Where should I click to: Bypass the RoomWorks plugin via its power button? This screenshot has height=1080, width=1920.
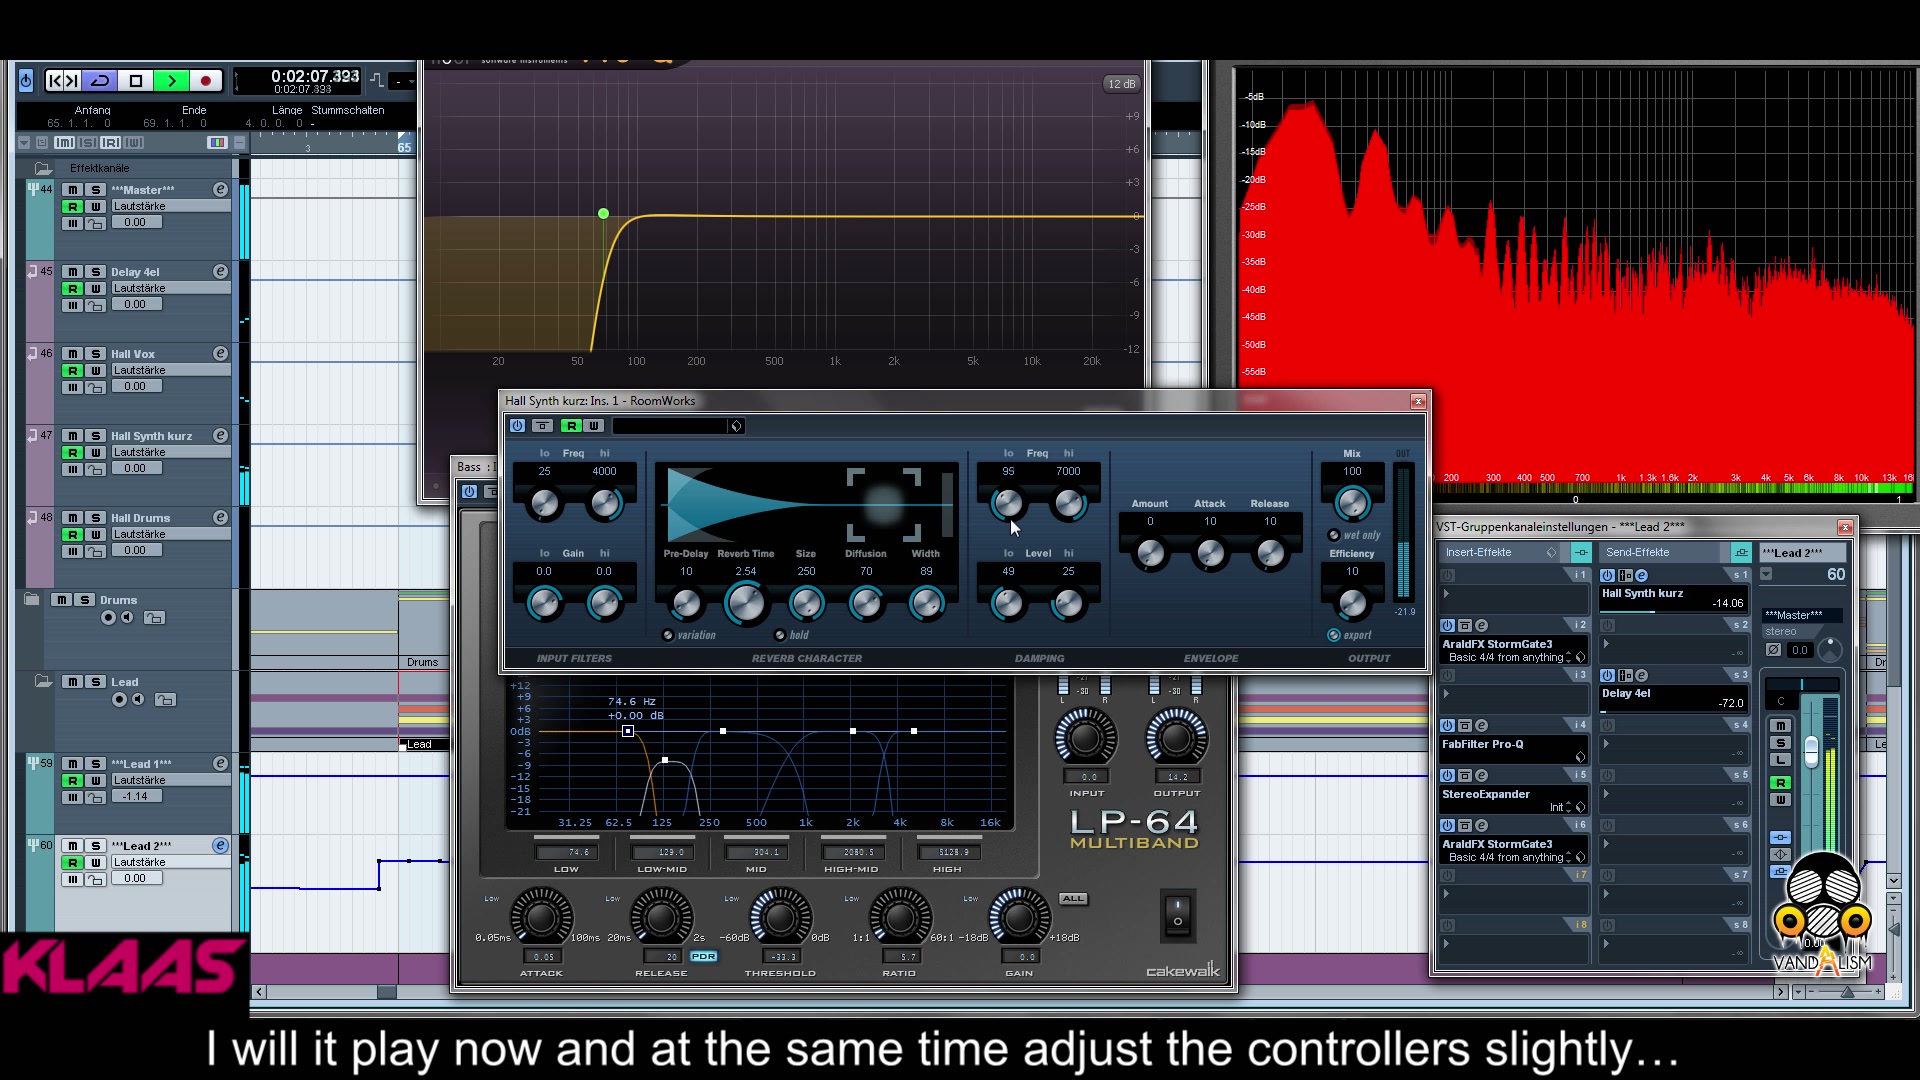tap(517, 426)
